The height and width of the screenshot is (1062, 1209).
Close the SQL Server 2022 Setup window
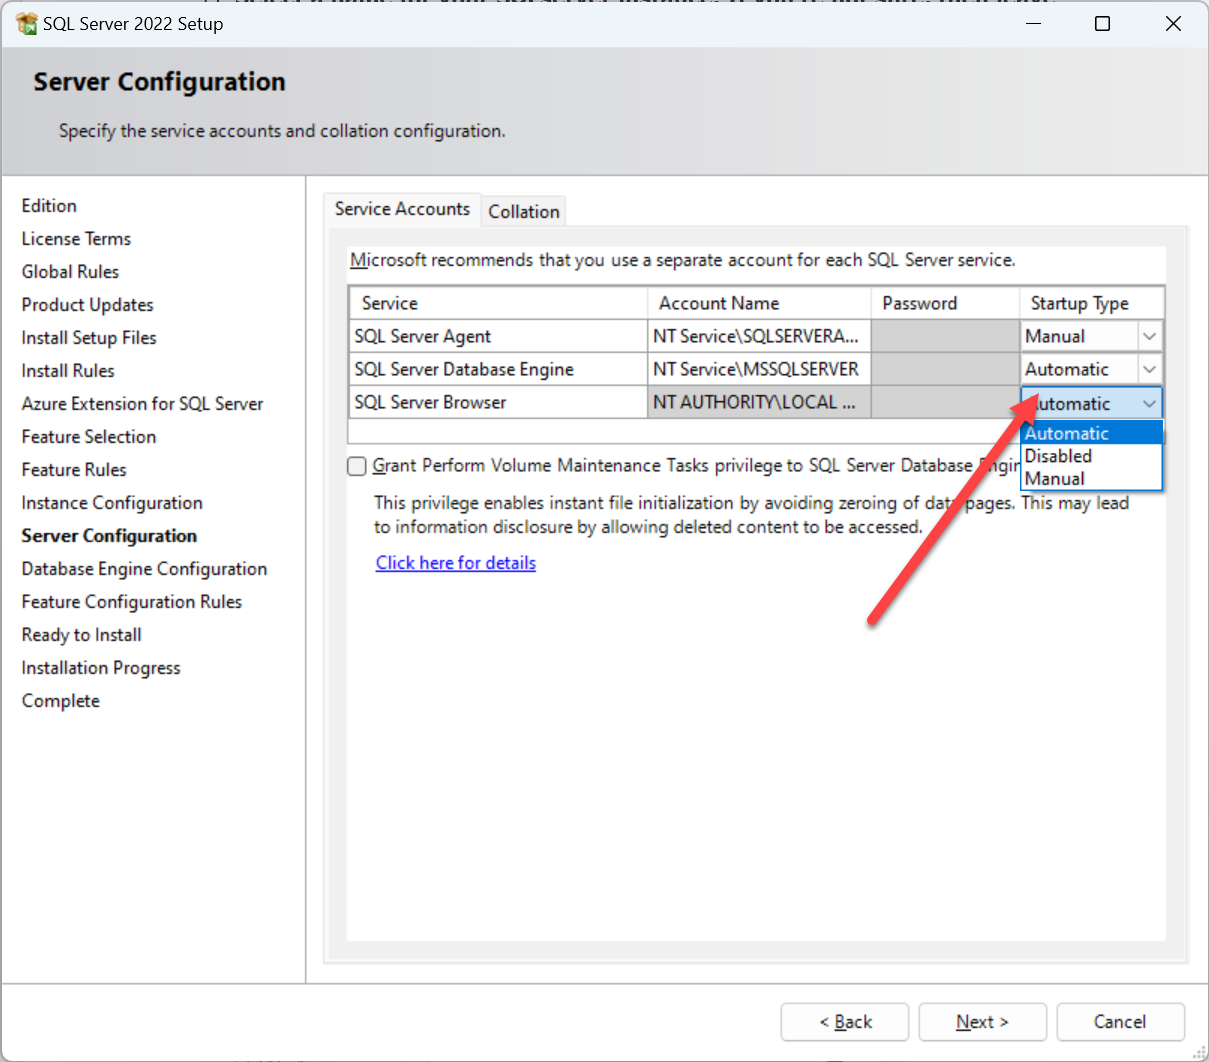[1173, 23]
